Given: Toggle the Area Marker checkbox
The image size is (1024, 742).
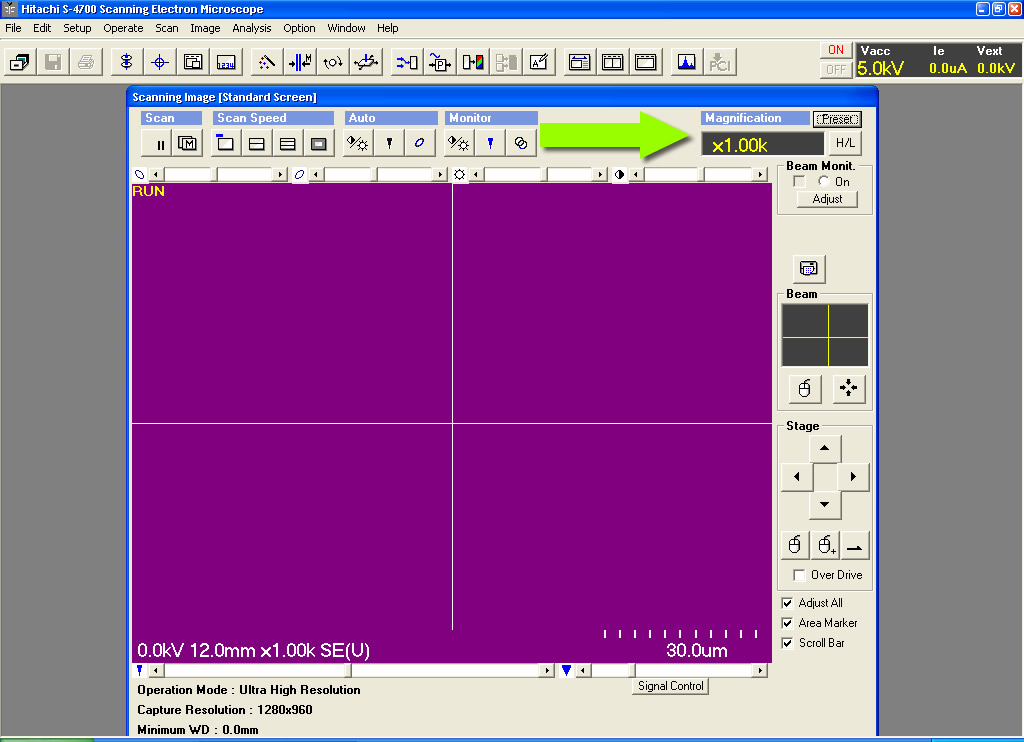Looking at the screenshot, I should click(x=788, y=623).
